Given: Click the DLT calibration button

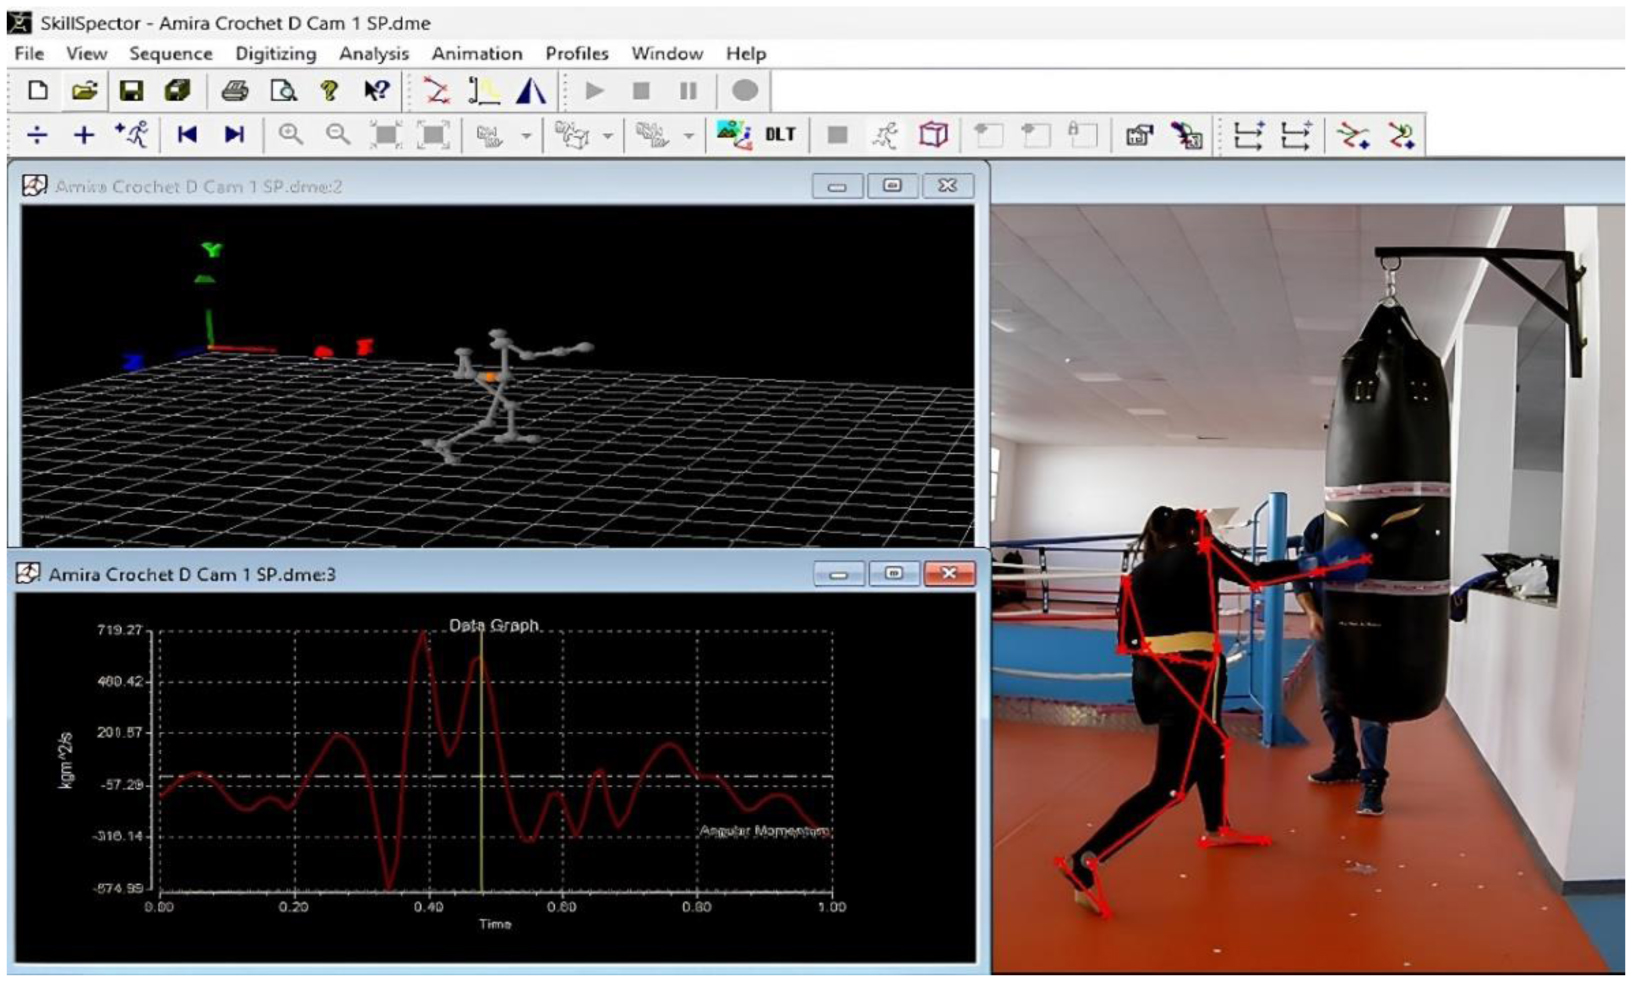Looking at the screenshot, I should coord(780,135).
